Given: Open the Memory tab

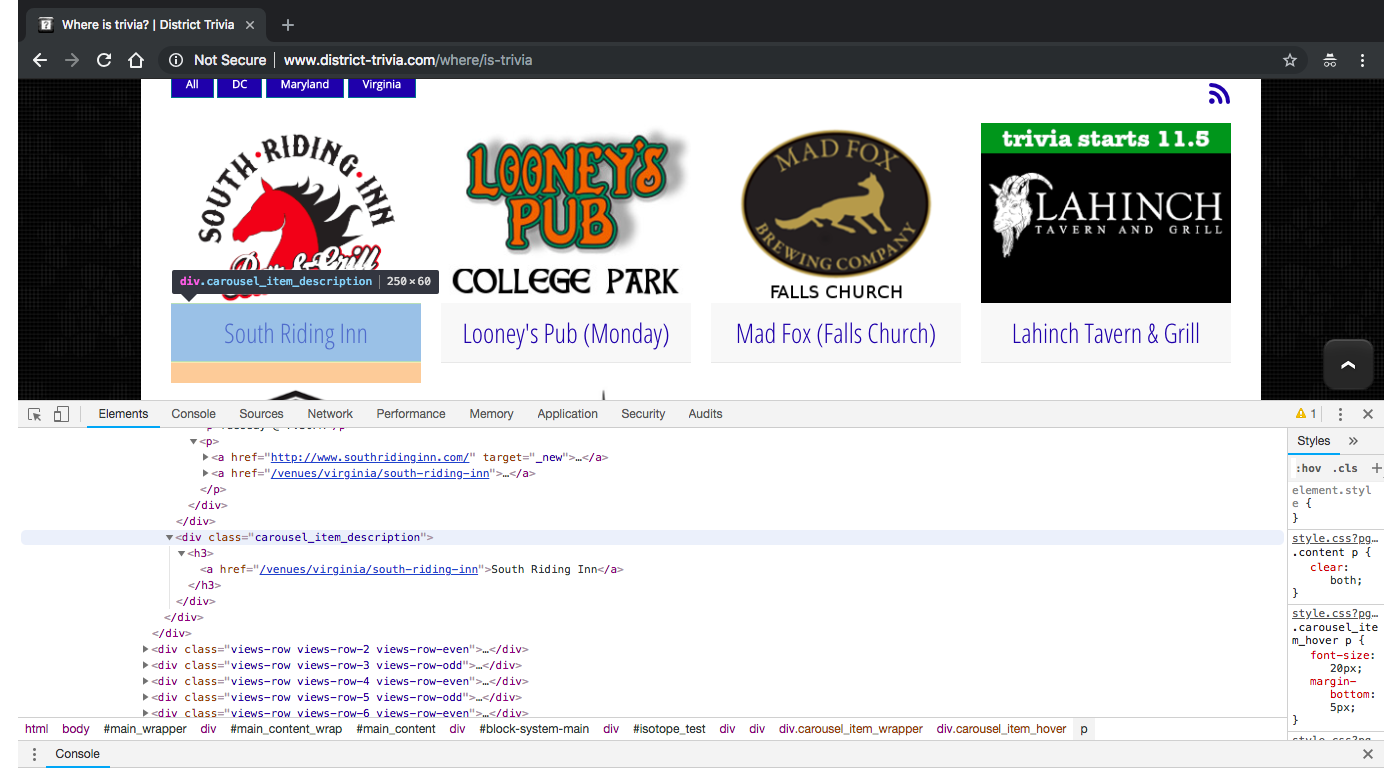Looking at the screenshot, I should click(x=491, y=414).
